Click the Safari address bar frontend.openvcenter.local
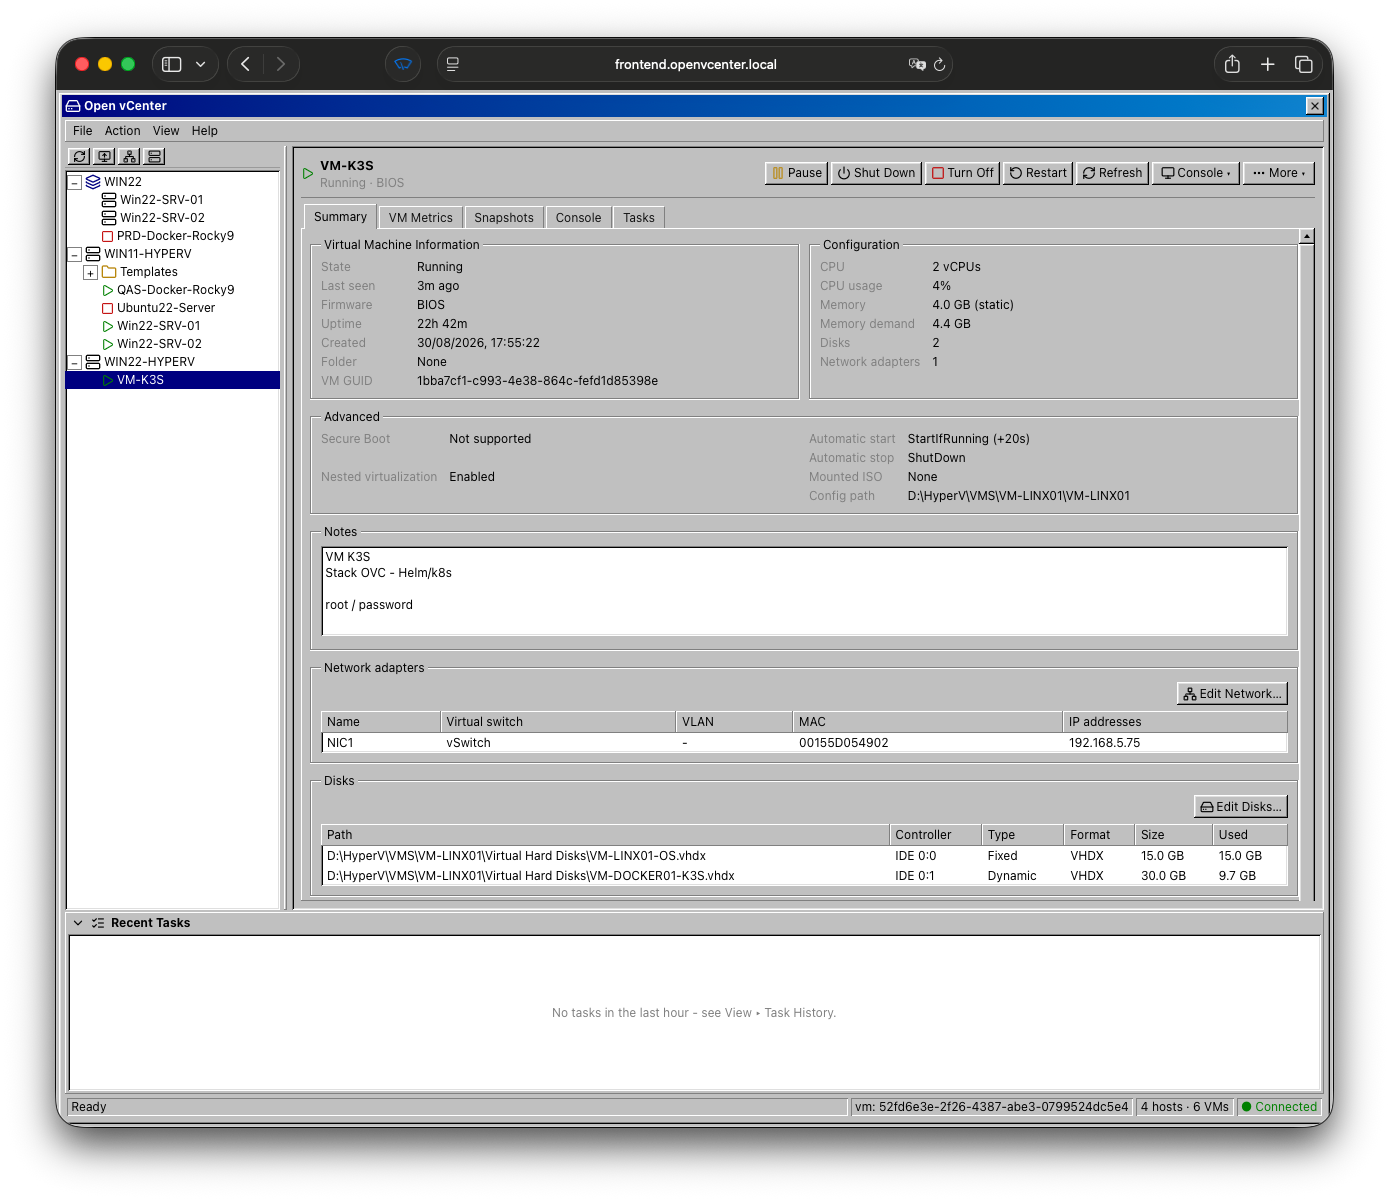This screenshot has width=1389, height=1201. click(695, 64)
